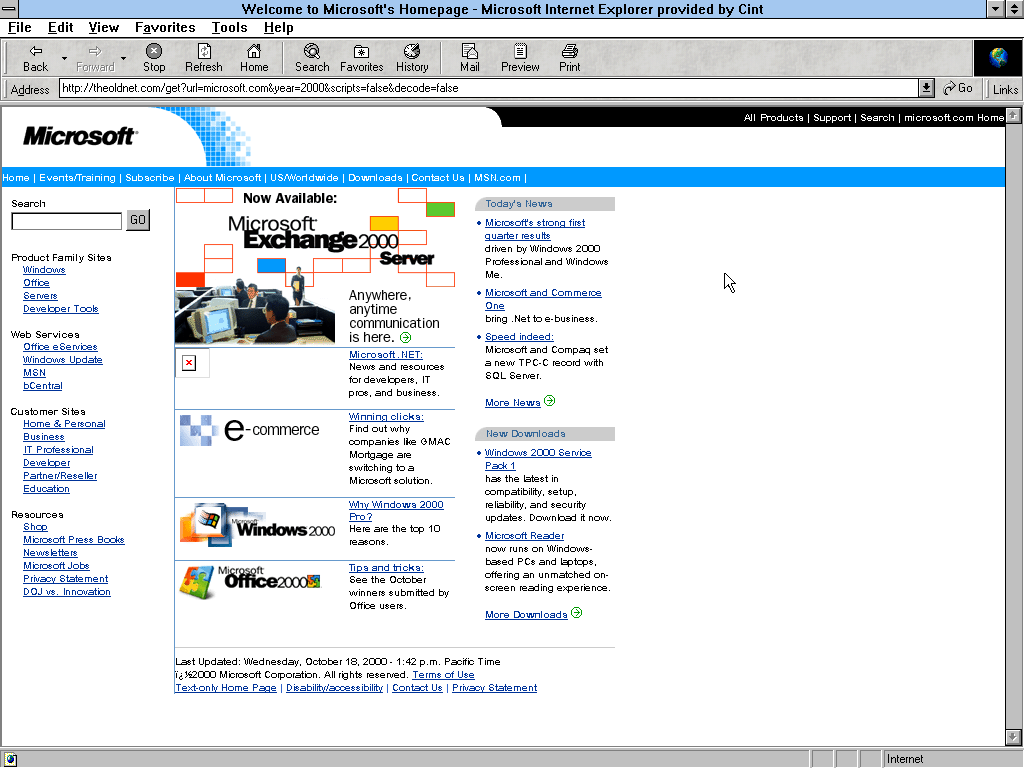The height and width of the screenshot is (768, 1024).
Task: Click the Windows 2000 logo image
Action: 257,525
